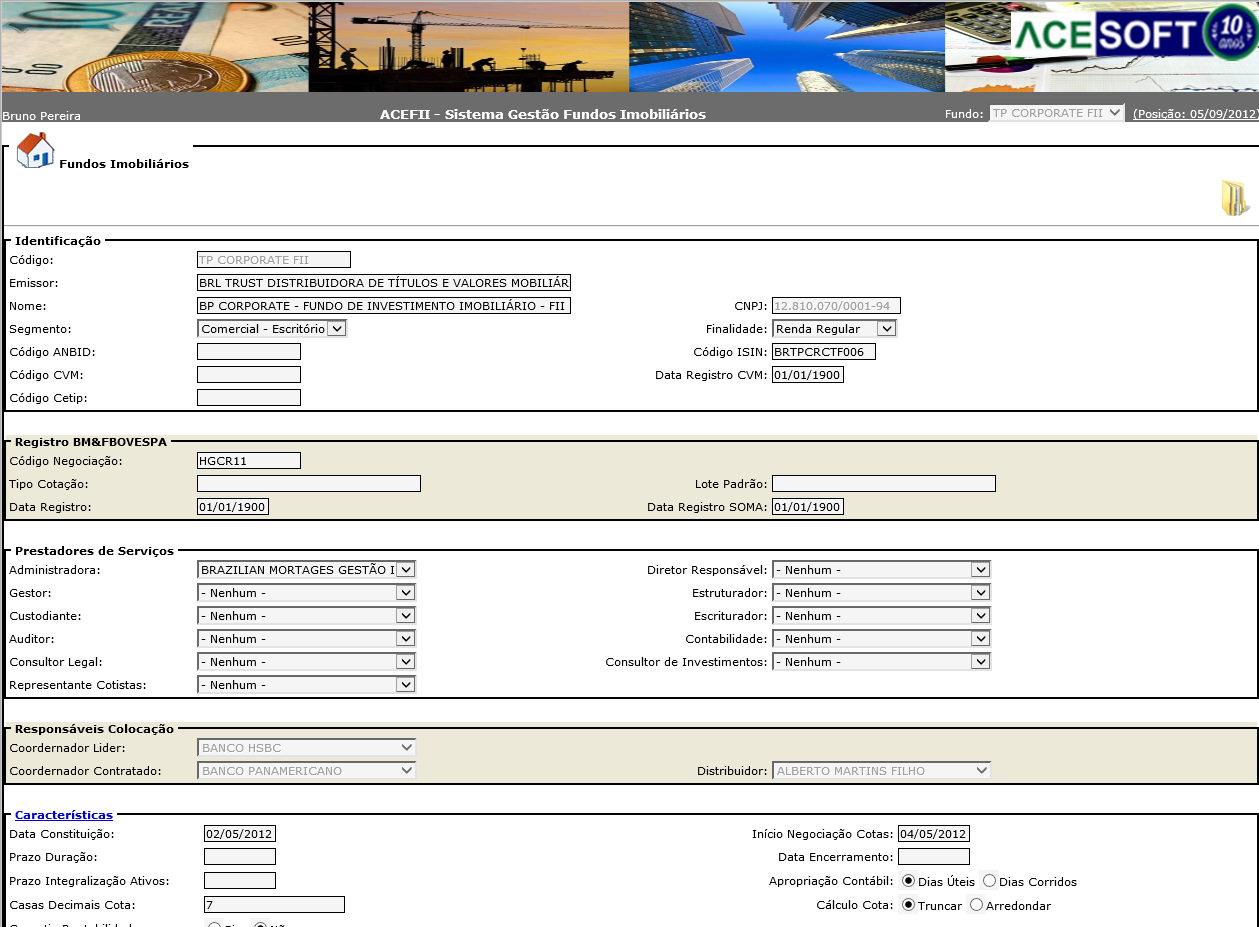
Task: Click the Data Encerramento field
Action: 934,857
